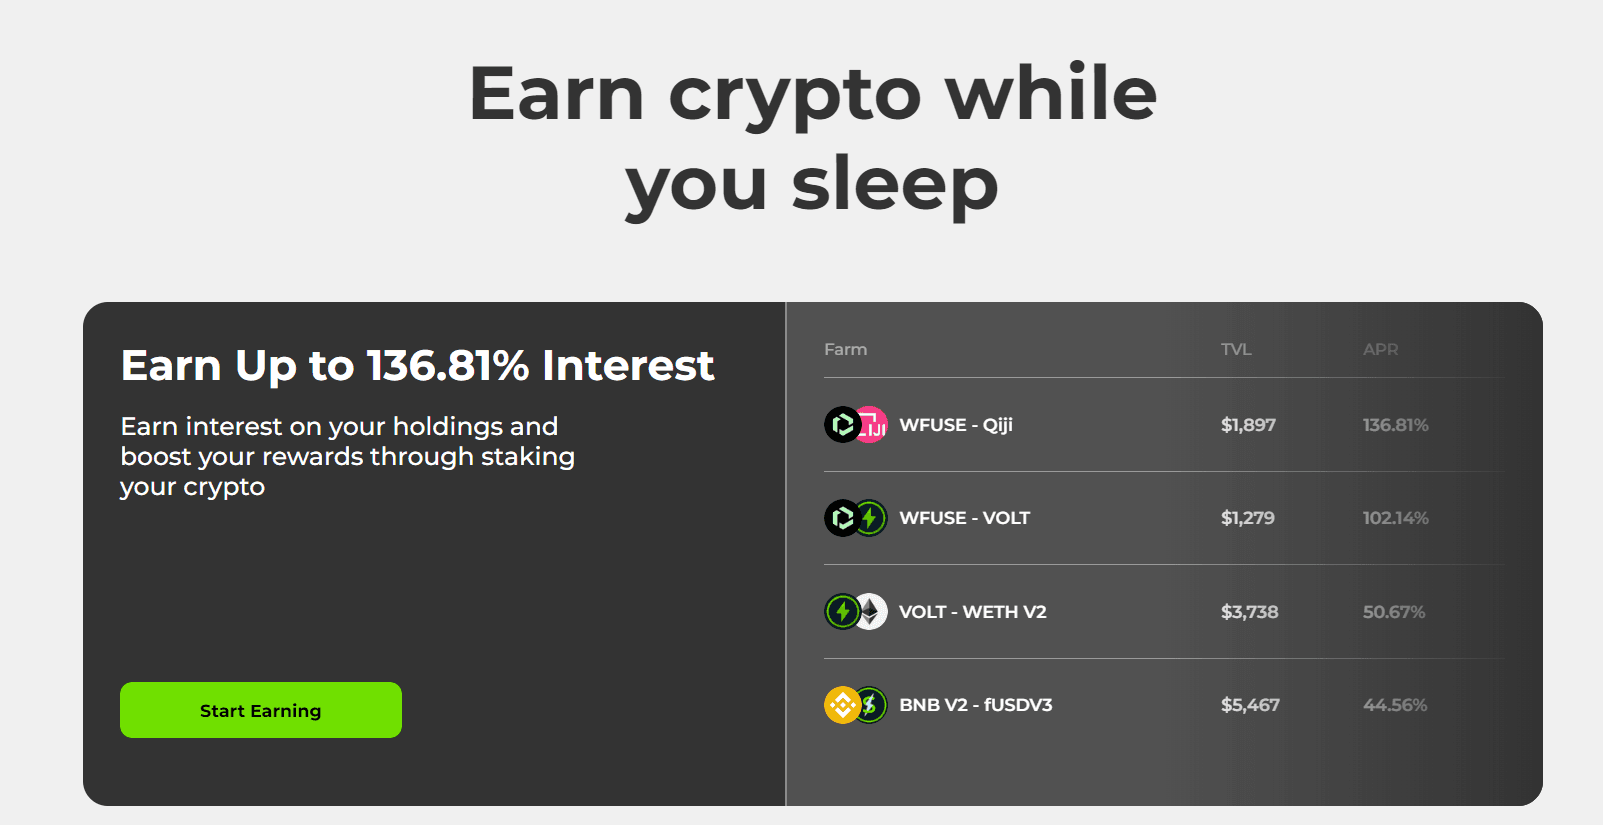Image resolution: width=1603 pixels, height=825 pixels.
Task: Click the fUSD dollar token icon
Action: [x=872, y=705]
